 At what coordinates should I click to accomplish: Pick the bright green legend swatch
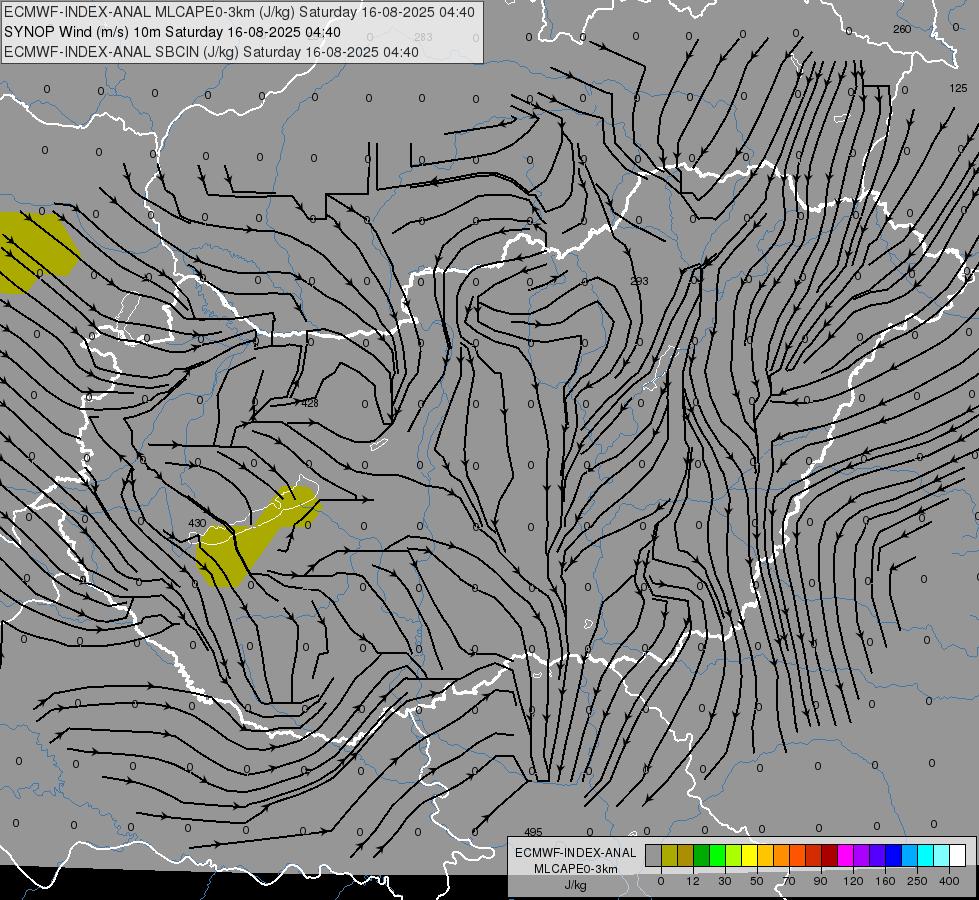coord(717,855)
